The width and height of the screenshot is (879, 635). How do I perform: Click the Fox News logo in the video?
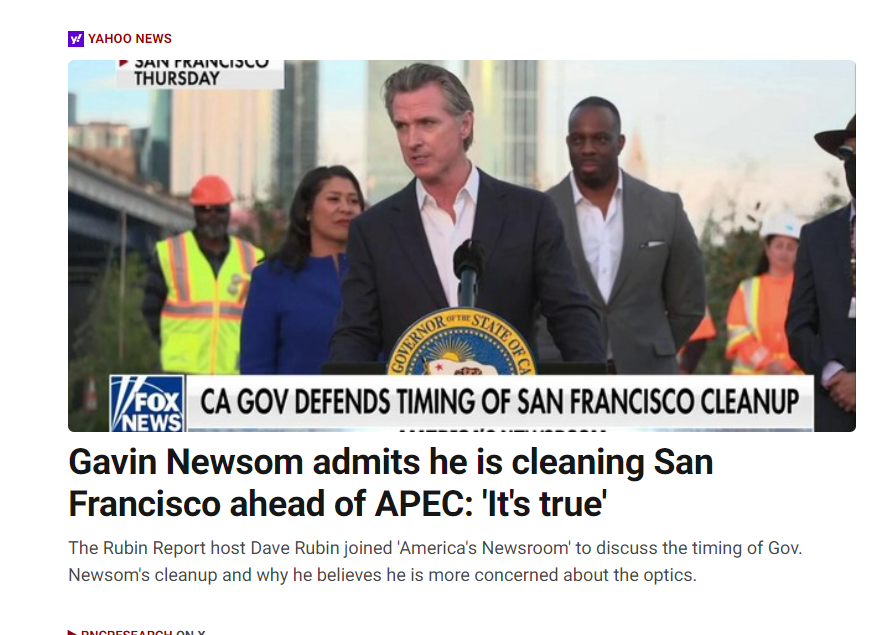coord(148,404)
